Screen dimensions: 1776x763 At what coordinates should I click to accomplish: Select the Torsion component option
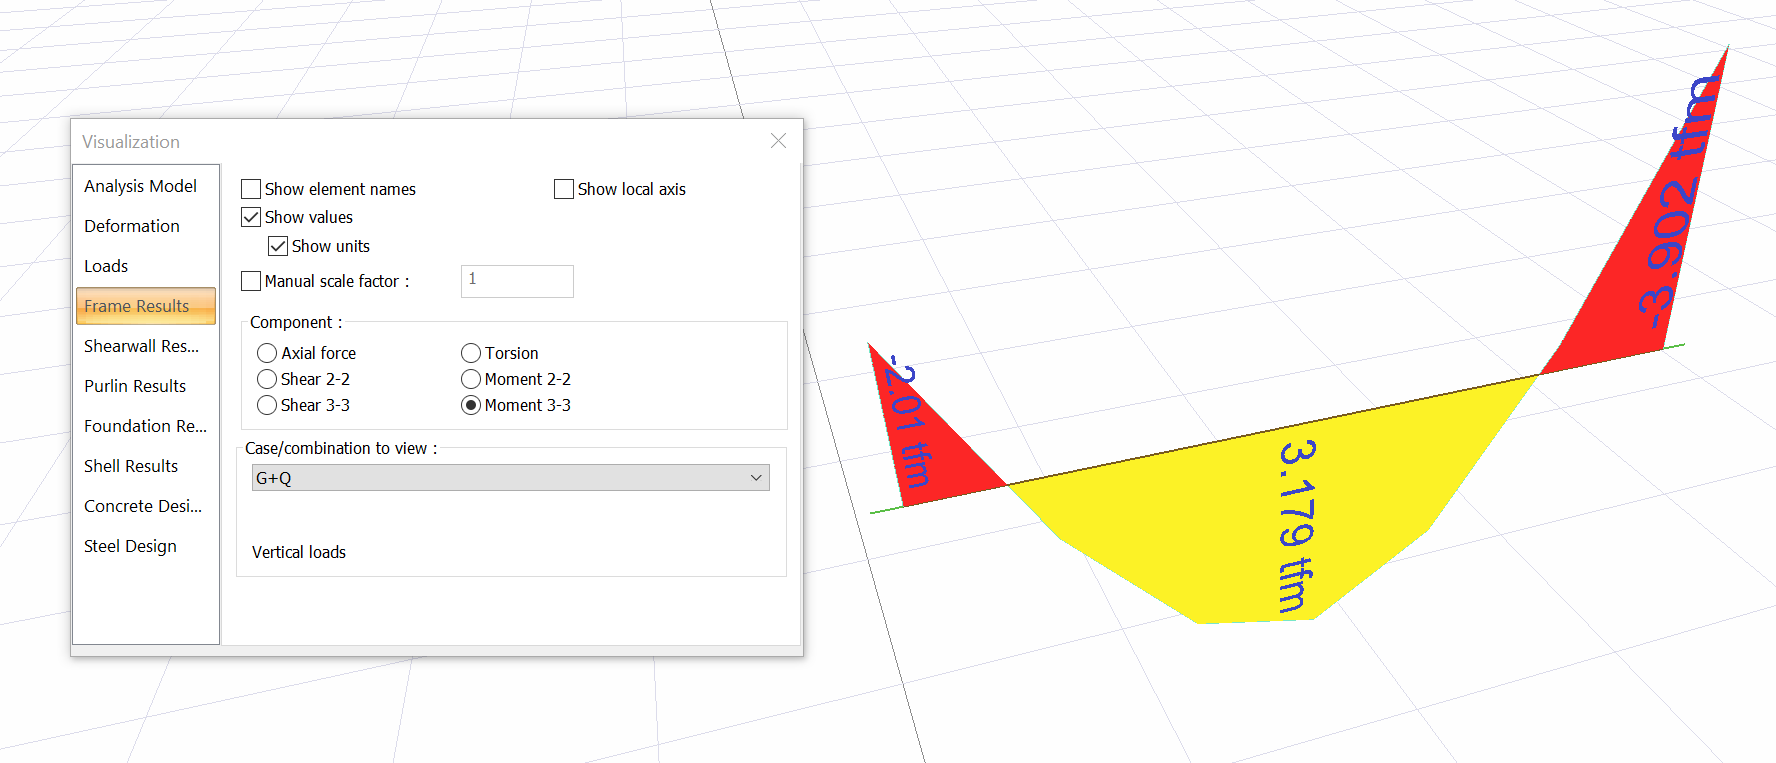tap(471, 353)
